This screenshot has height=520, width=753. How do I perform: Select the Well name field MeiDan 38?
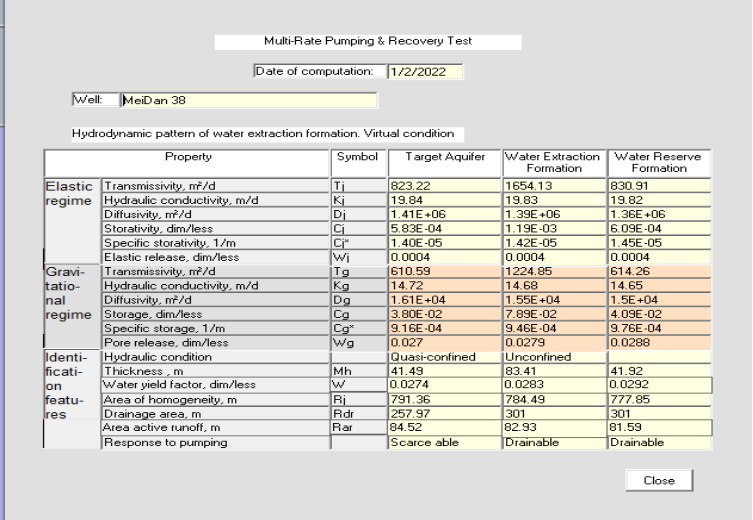pyautogui.click(x=249, y=100)
